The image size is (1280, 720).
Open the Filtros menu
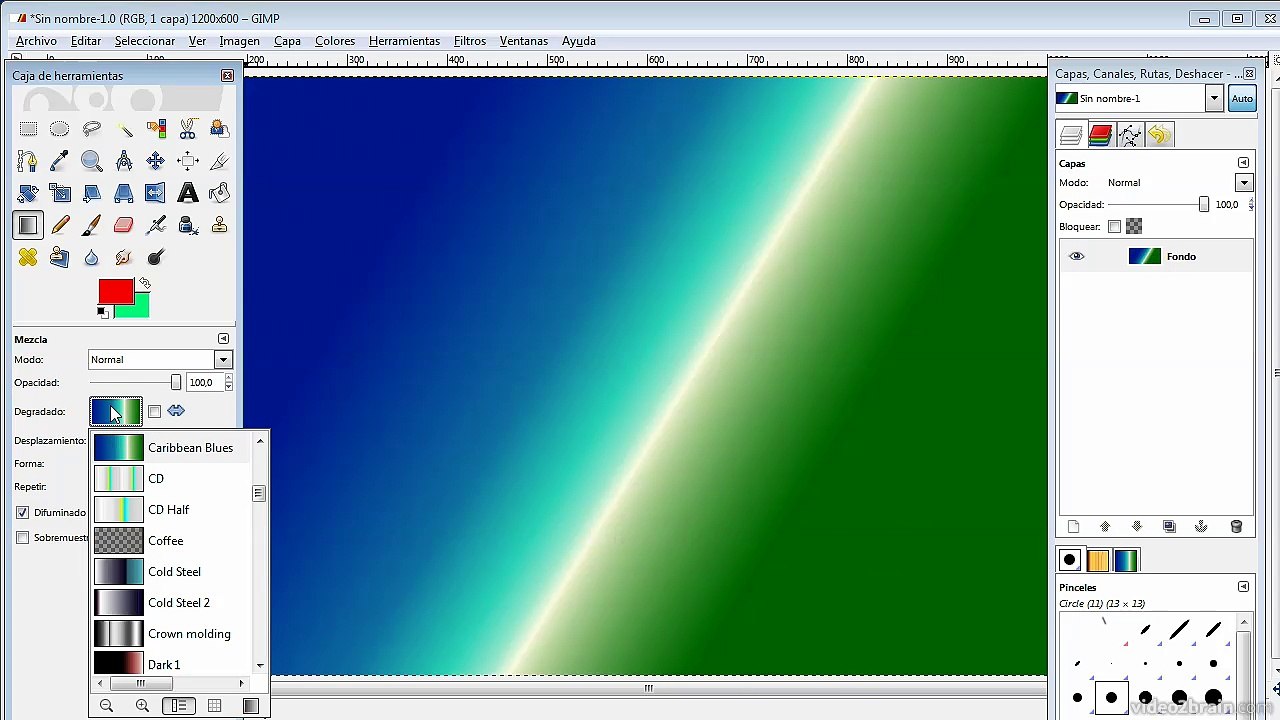click(470, 41)
